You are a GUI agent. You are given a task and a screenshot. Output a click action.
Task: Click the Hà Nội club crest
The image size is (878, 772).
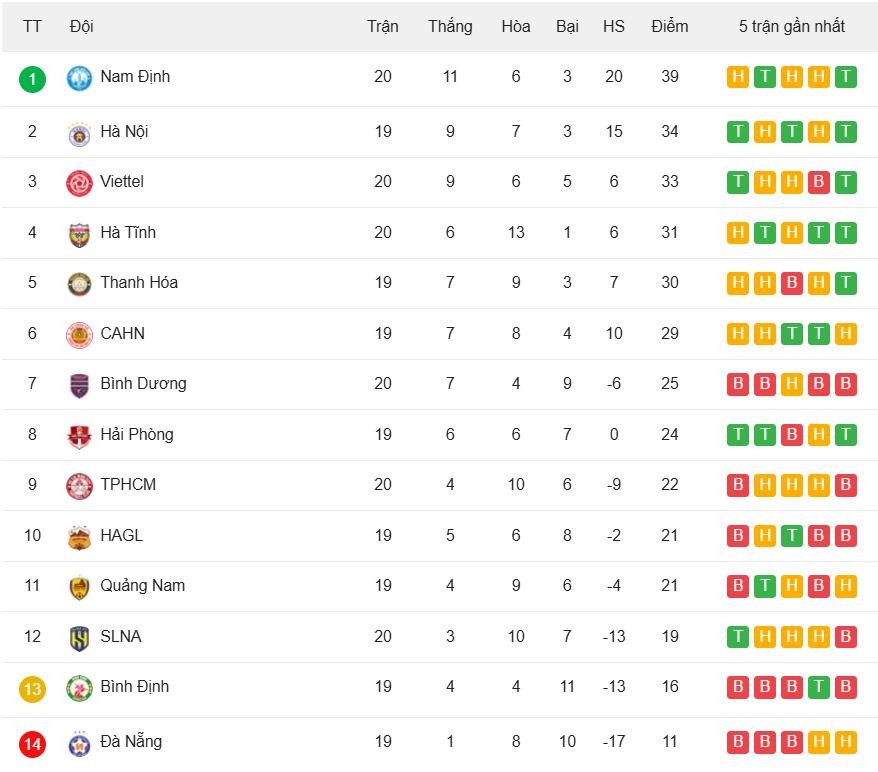pos(79,133)
